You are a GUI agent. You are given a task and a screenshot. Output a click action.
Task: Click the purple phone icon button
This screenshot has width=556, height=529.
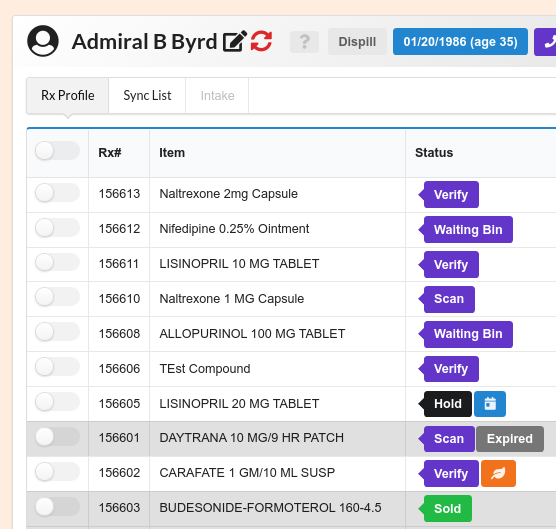click(x=545, y=42)
